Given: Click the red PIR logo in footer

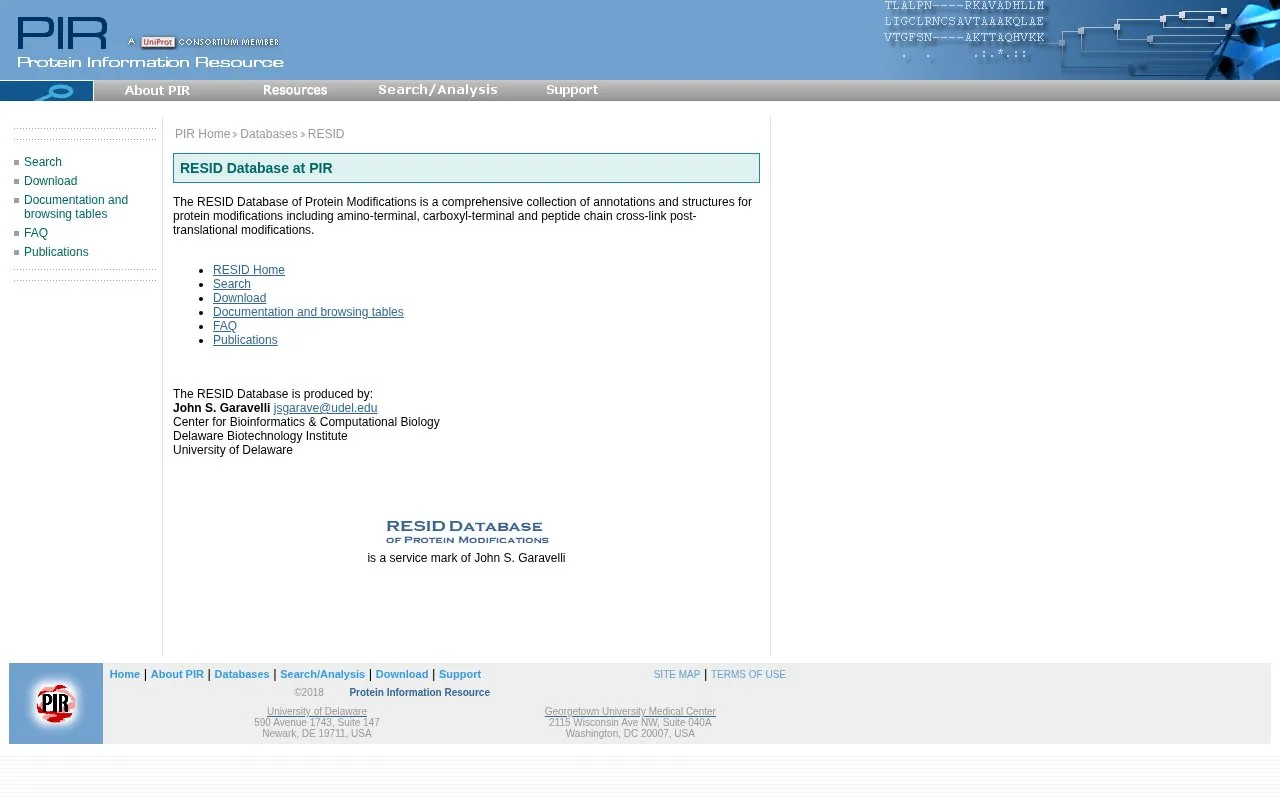Looking at the screenshot, I should click(56, 703).
